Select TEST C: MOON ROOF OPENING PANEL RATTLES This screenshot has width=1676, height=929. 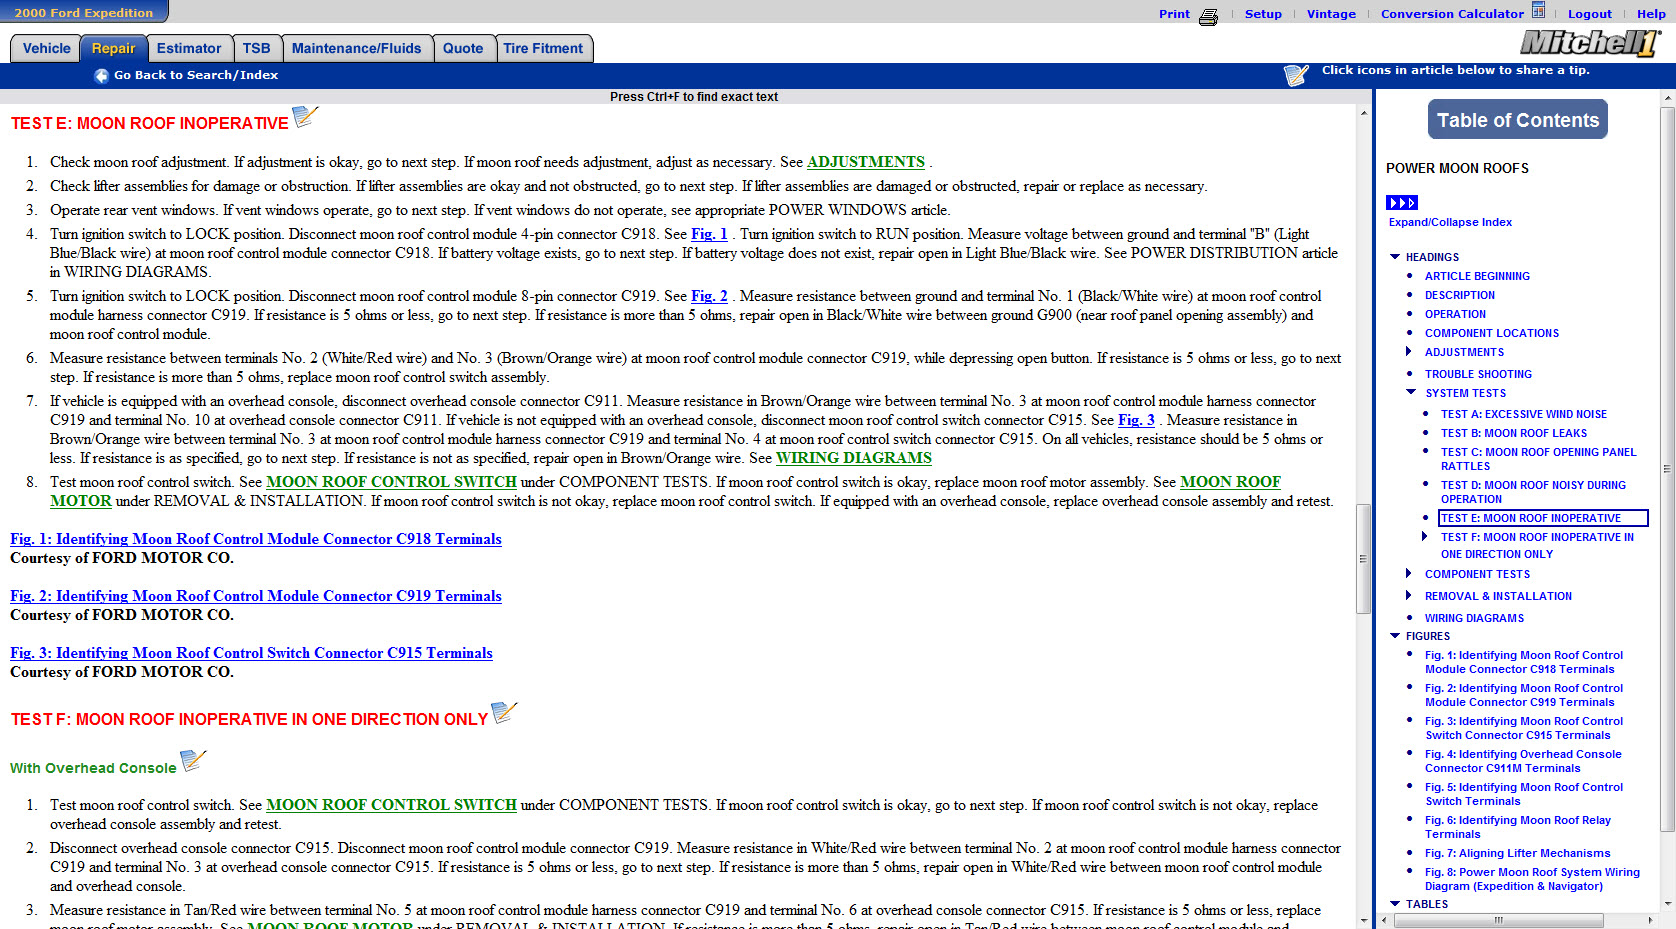pos(1539,459)
